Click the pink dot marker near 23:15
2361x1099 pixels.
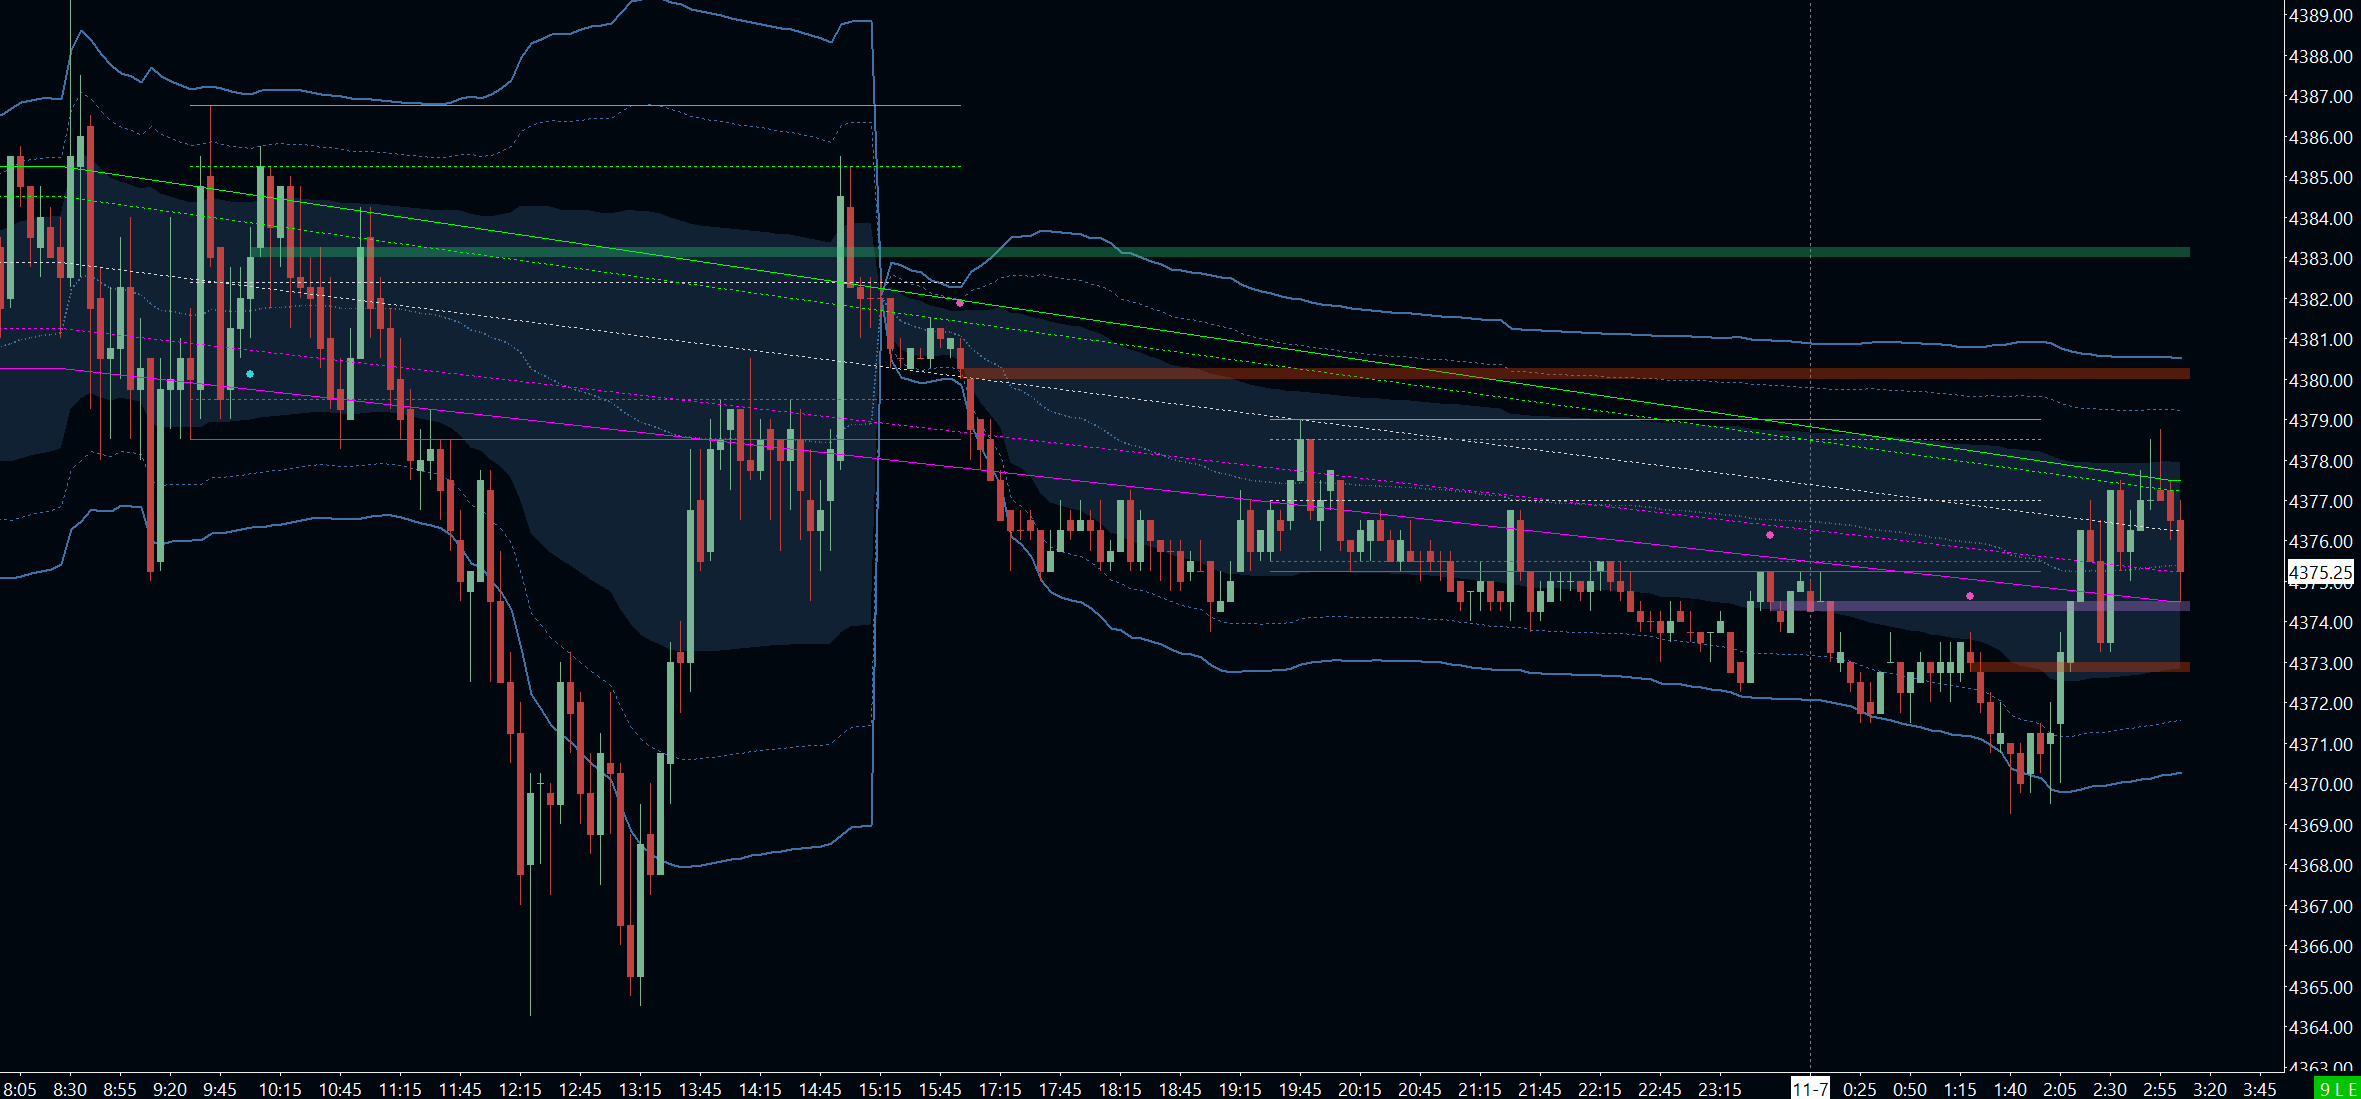1770,535
